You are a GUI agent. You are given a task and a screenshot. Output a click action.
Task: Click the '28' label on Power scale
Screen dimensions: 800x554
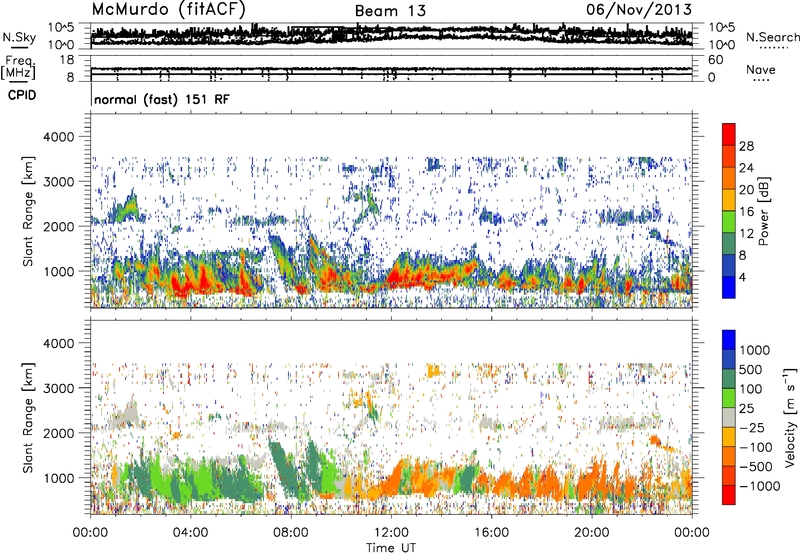coord(746,146)
